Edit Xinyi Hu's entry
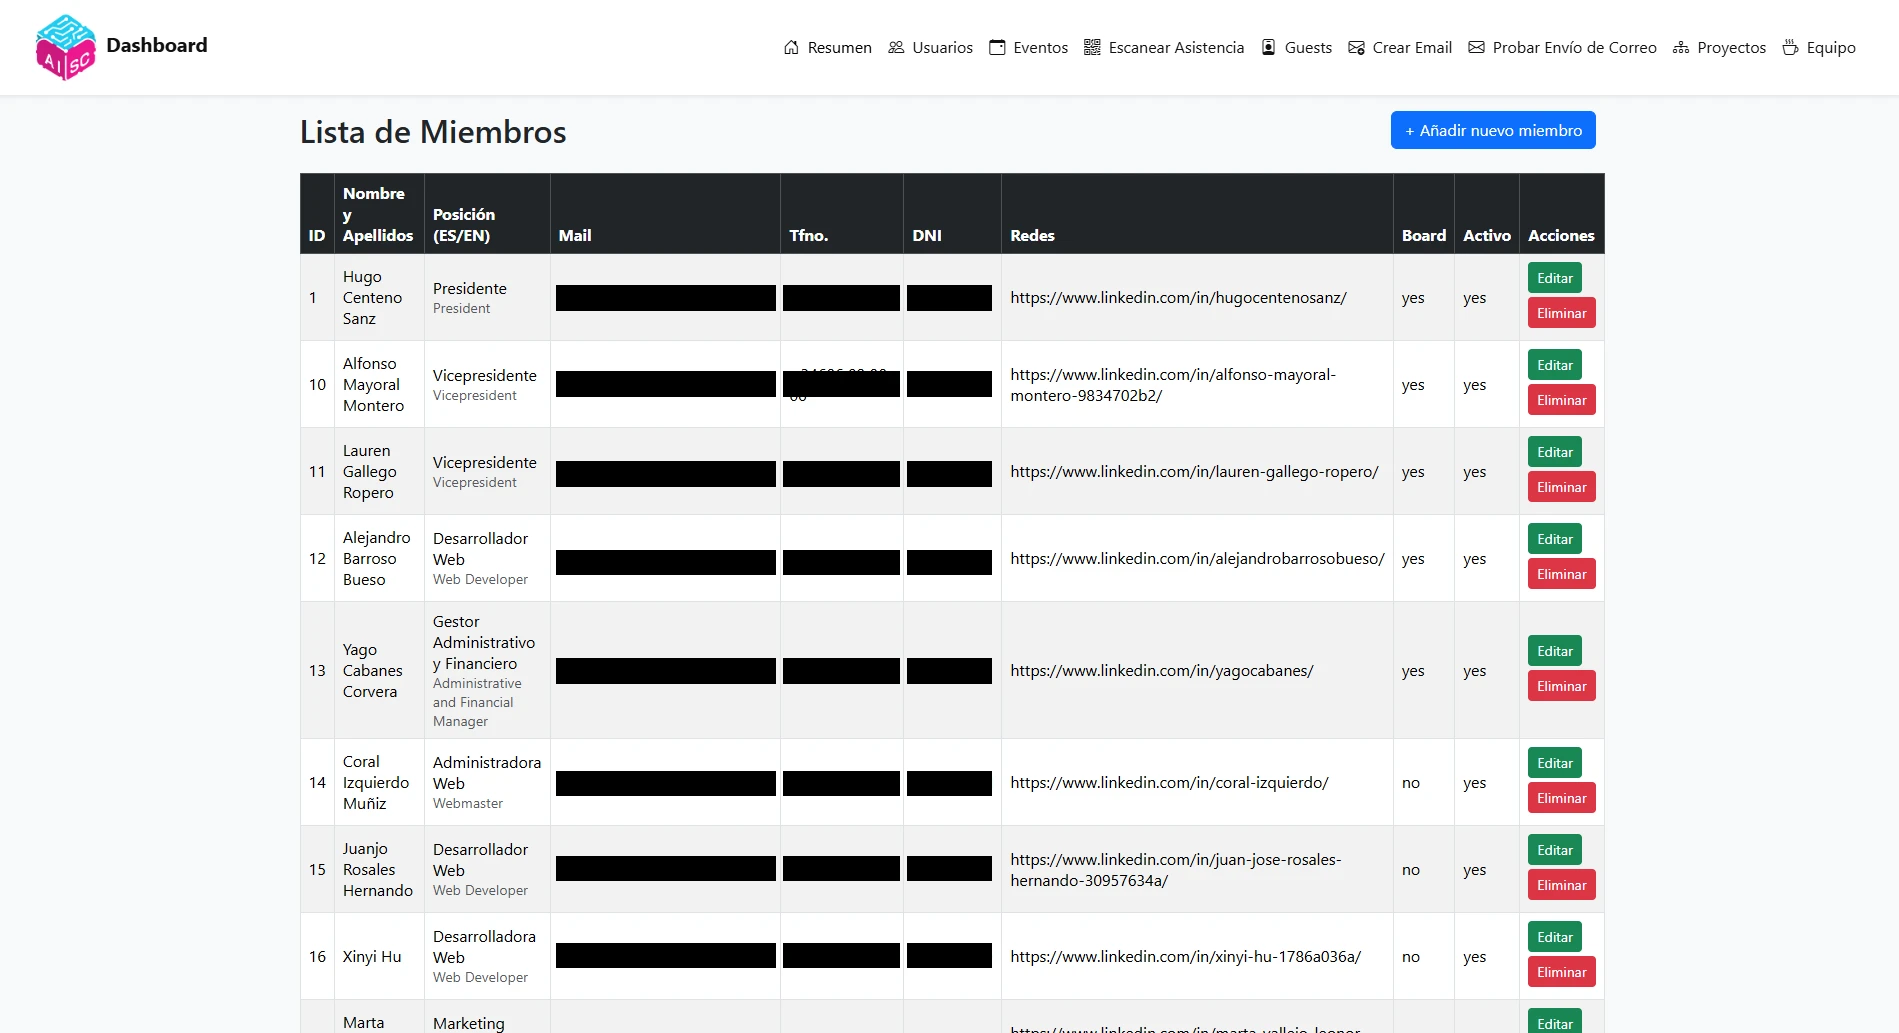 coord(1554,937)
